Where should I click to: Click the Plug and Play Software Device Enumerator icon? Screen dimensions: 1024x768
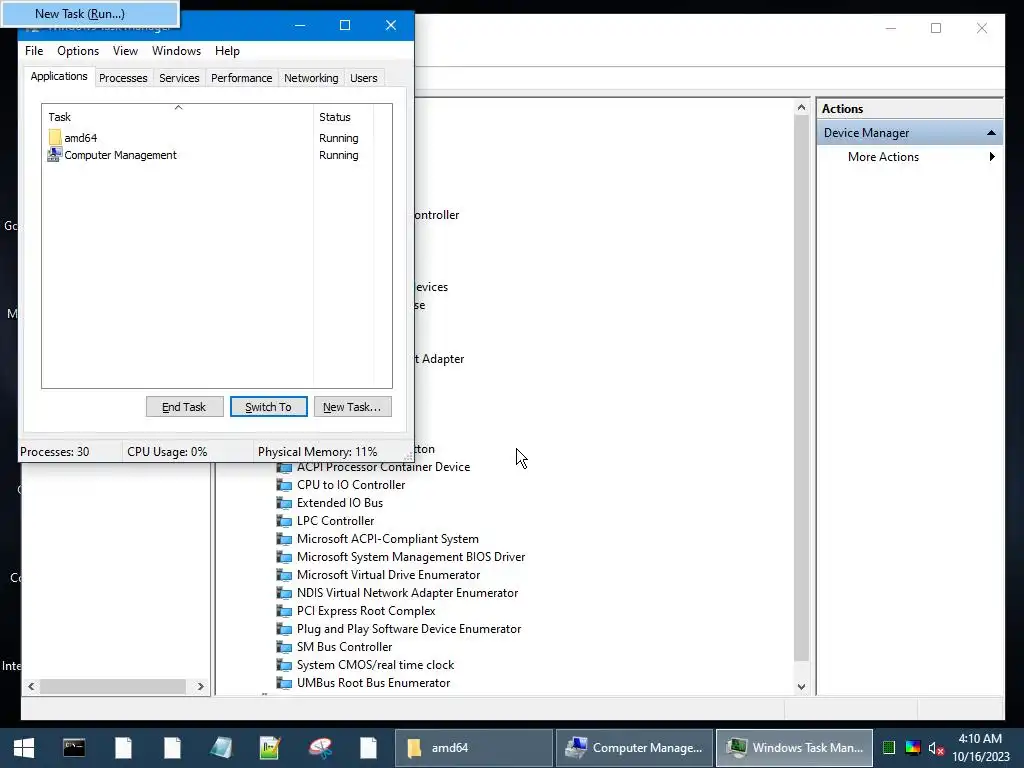click(x=284, y=629)
